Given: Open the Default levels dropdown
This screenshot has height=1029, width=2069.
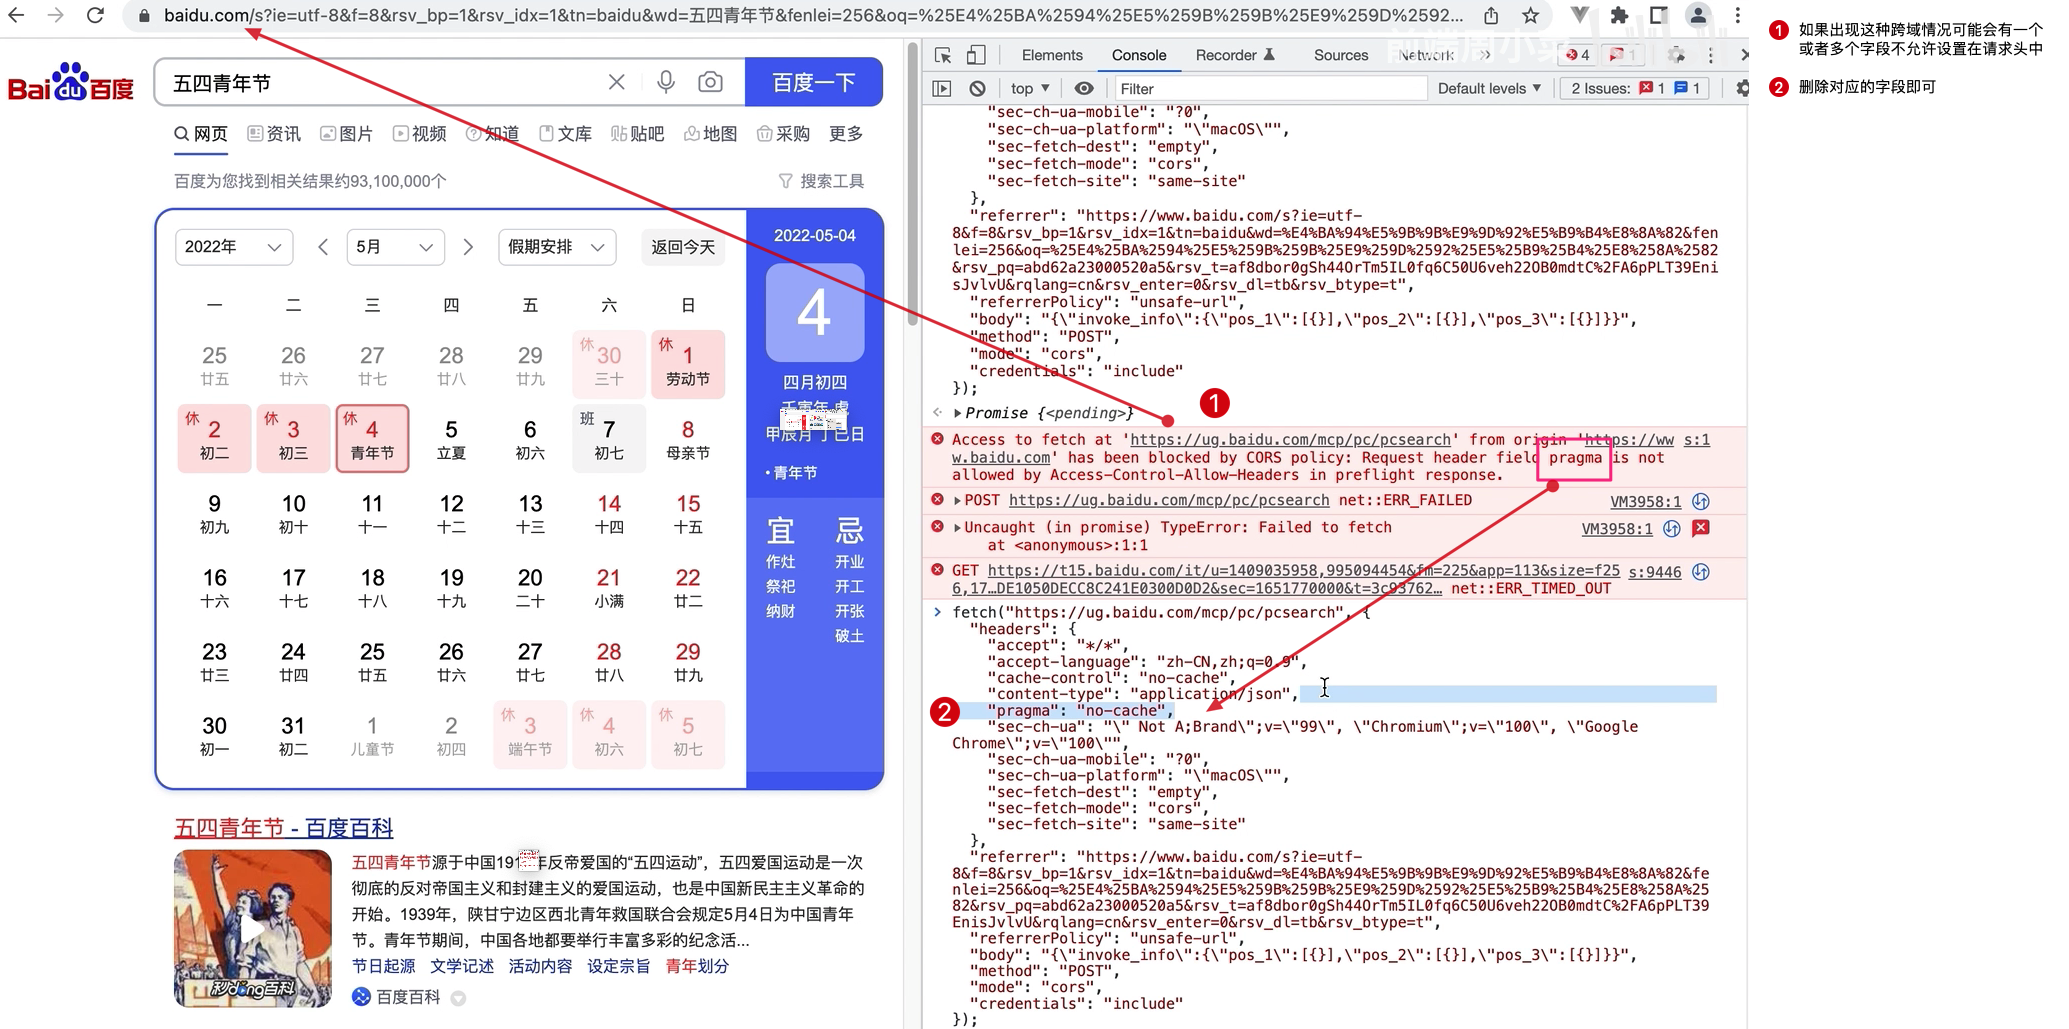Looking at the screenshot, I should pos(1488,88).
